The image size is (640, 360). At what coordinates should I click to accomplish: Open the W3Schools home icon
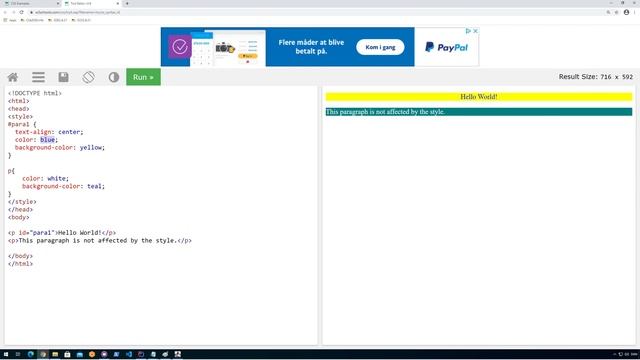click(x=13, y=77)
